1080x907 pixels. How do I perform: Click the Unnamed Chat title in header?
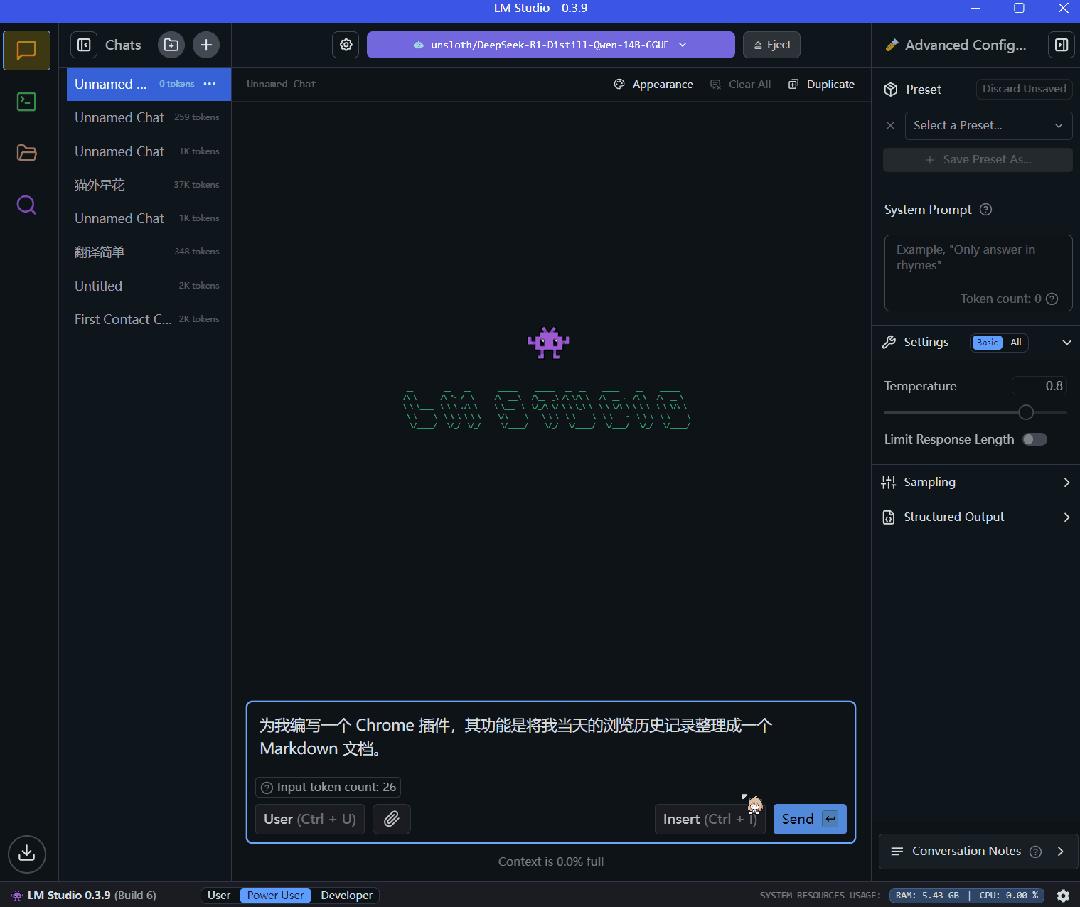click(281, 84)
